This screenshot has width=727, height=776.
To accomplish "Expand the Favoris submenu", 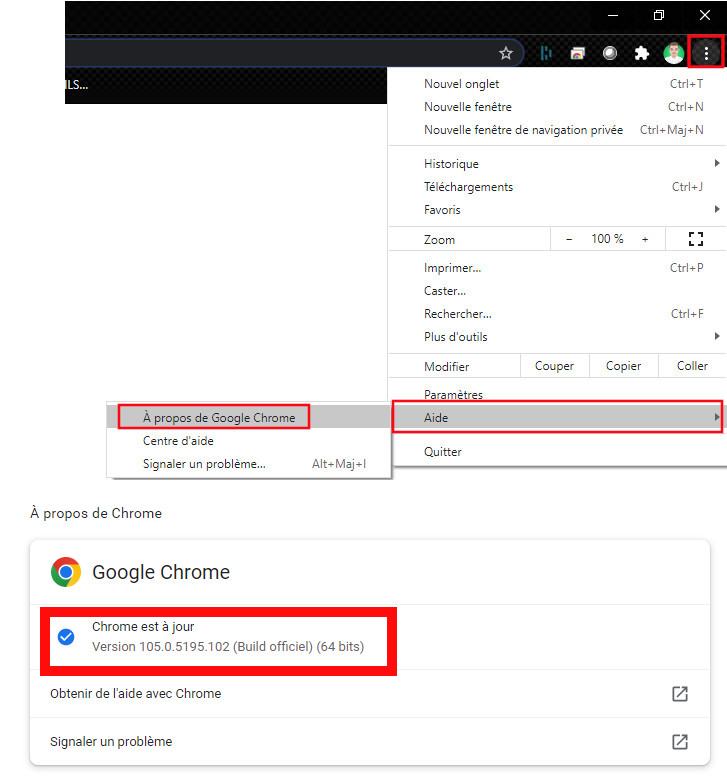I will coord(557,210).
